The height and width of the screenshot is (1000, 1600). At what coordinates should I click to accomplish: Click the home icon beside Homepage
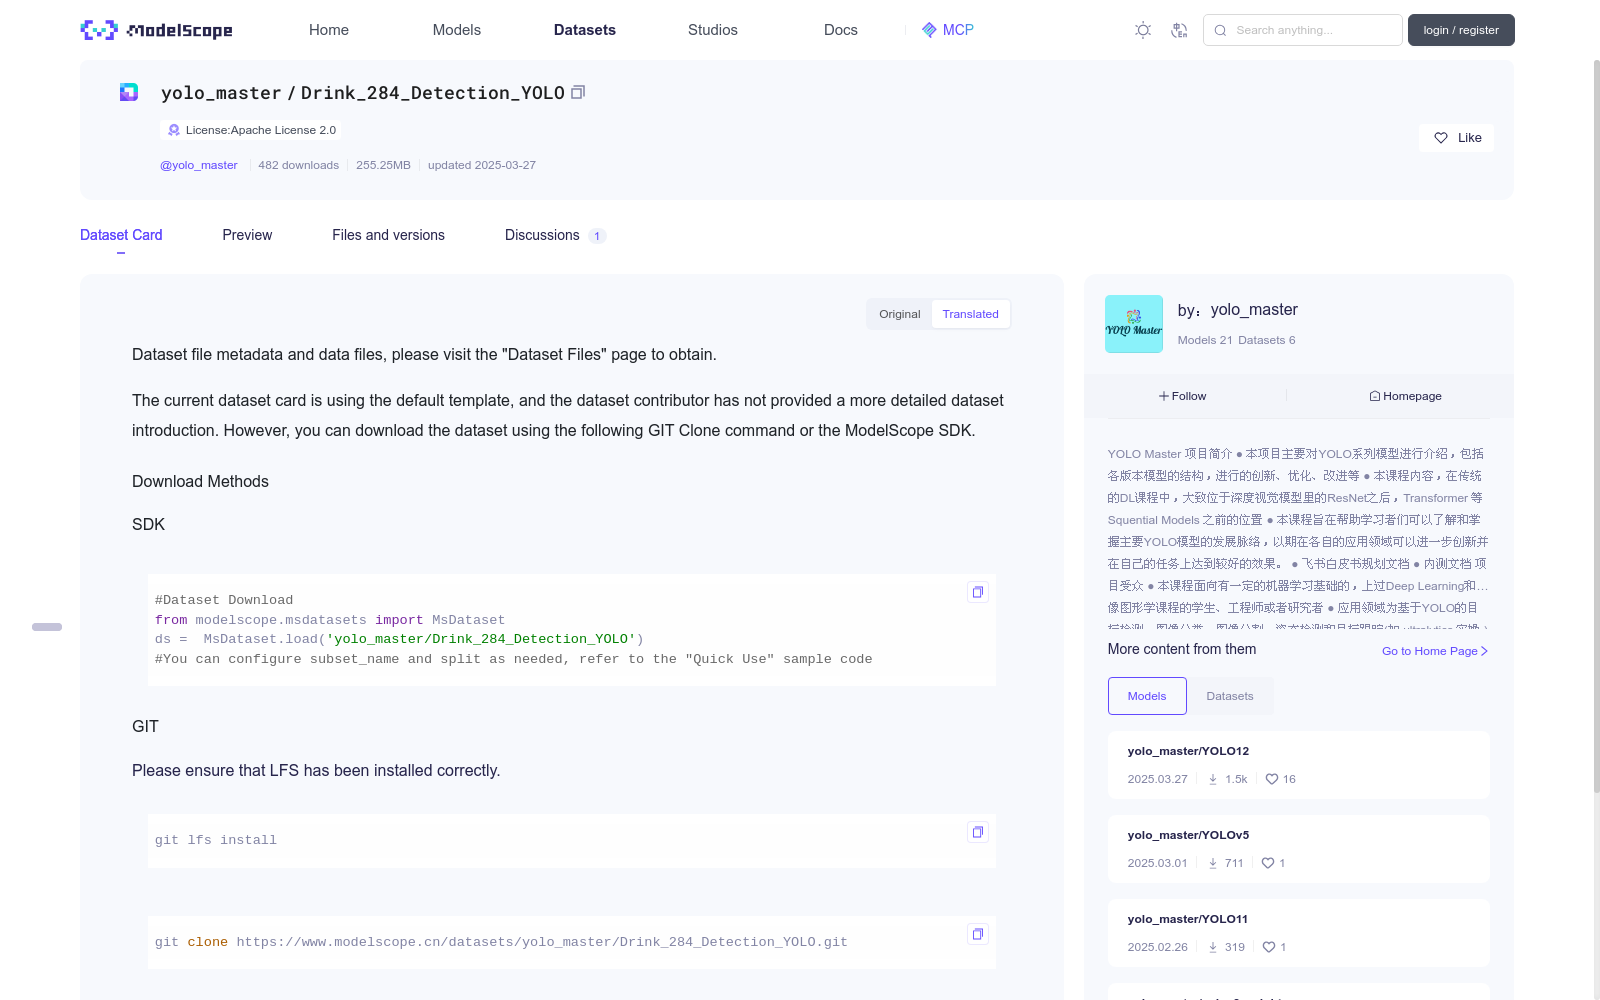1375,396
